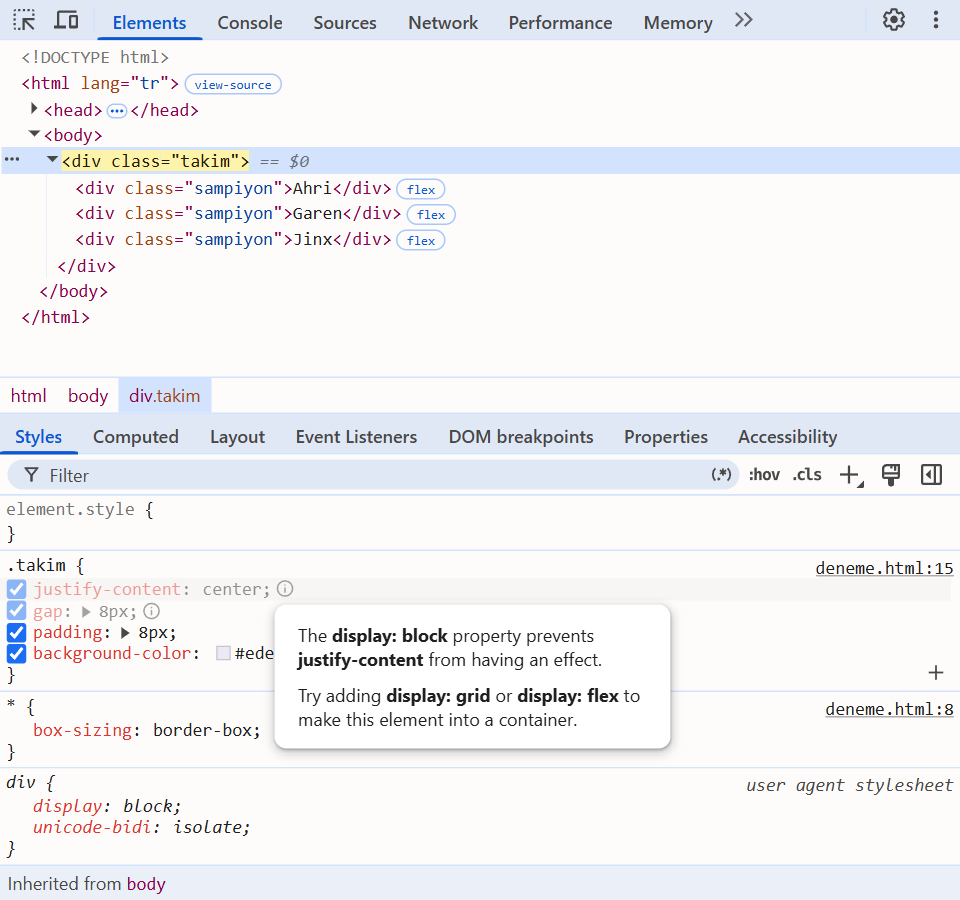Viewport: 960px width, 900px height.
Task: Open Event Listeners pane
Action: click(356, 437)
